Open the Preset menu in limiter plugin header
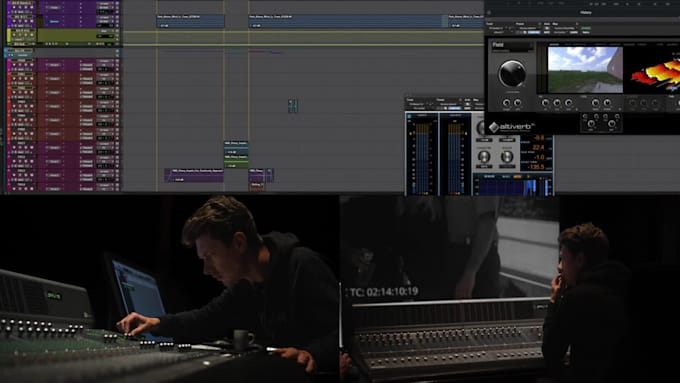Screen dimensions: 680x383 click(441, 100)
